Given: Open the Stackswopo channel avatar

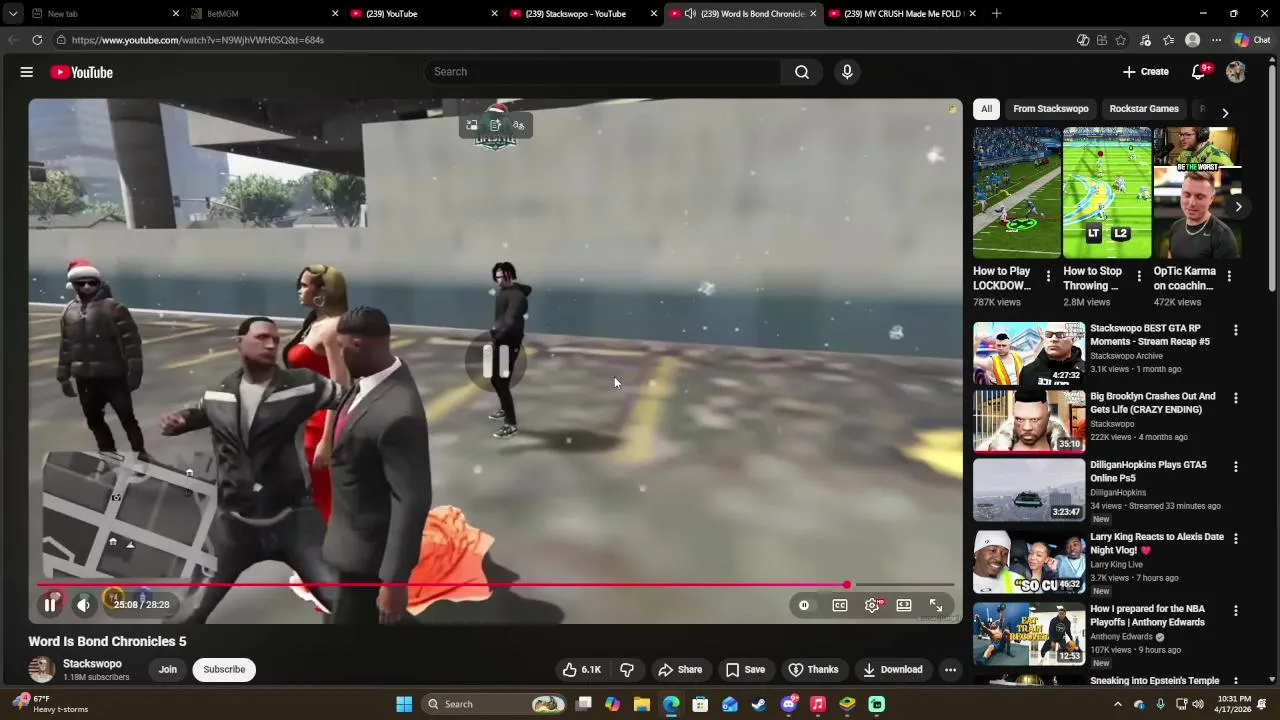Looking at the screenshot, I should (41, 670).
